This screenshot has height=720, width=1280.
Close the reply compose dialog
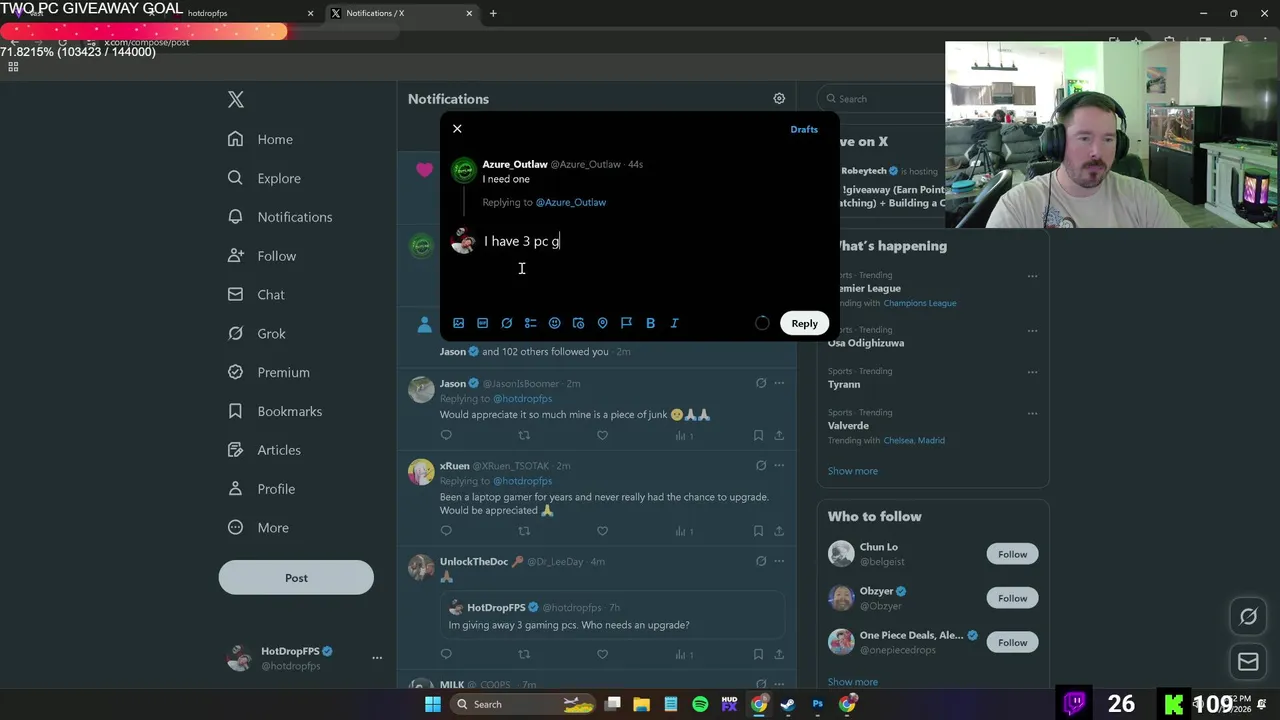[x=457, y=129]
